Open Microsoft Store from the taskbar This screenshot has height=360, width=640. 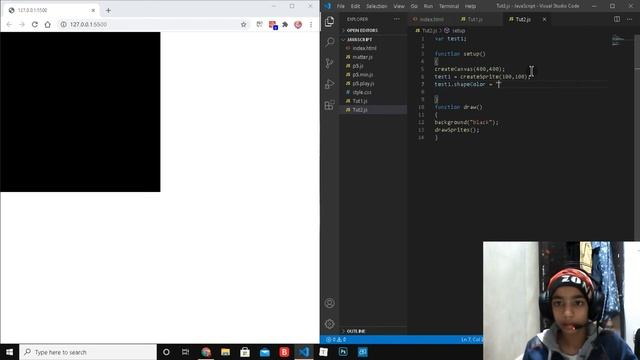(245, 352)
